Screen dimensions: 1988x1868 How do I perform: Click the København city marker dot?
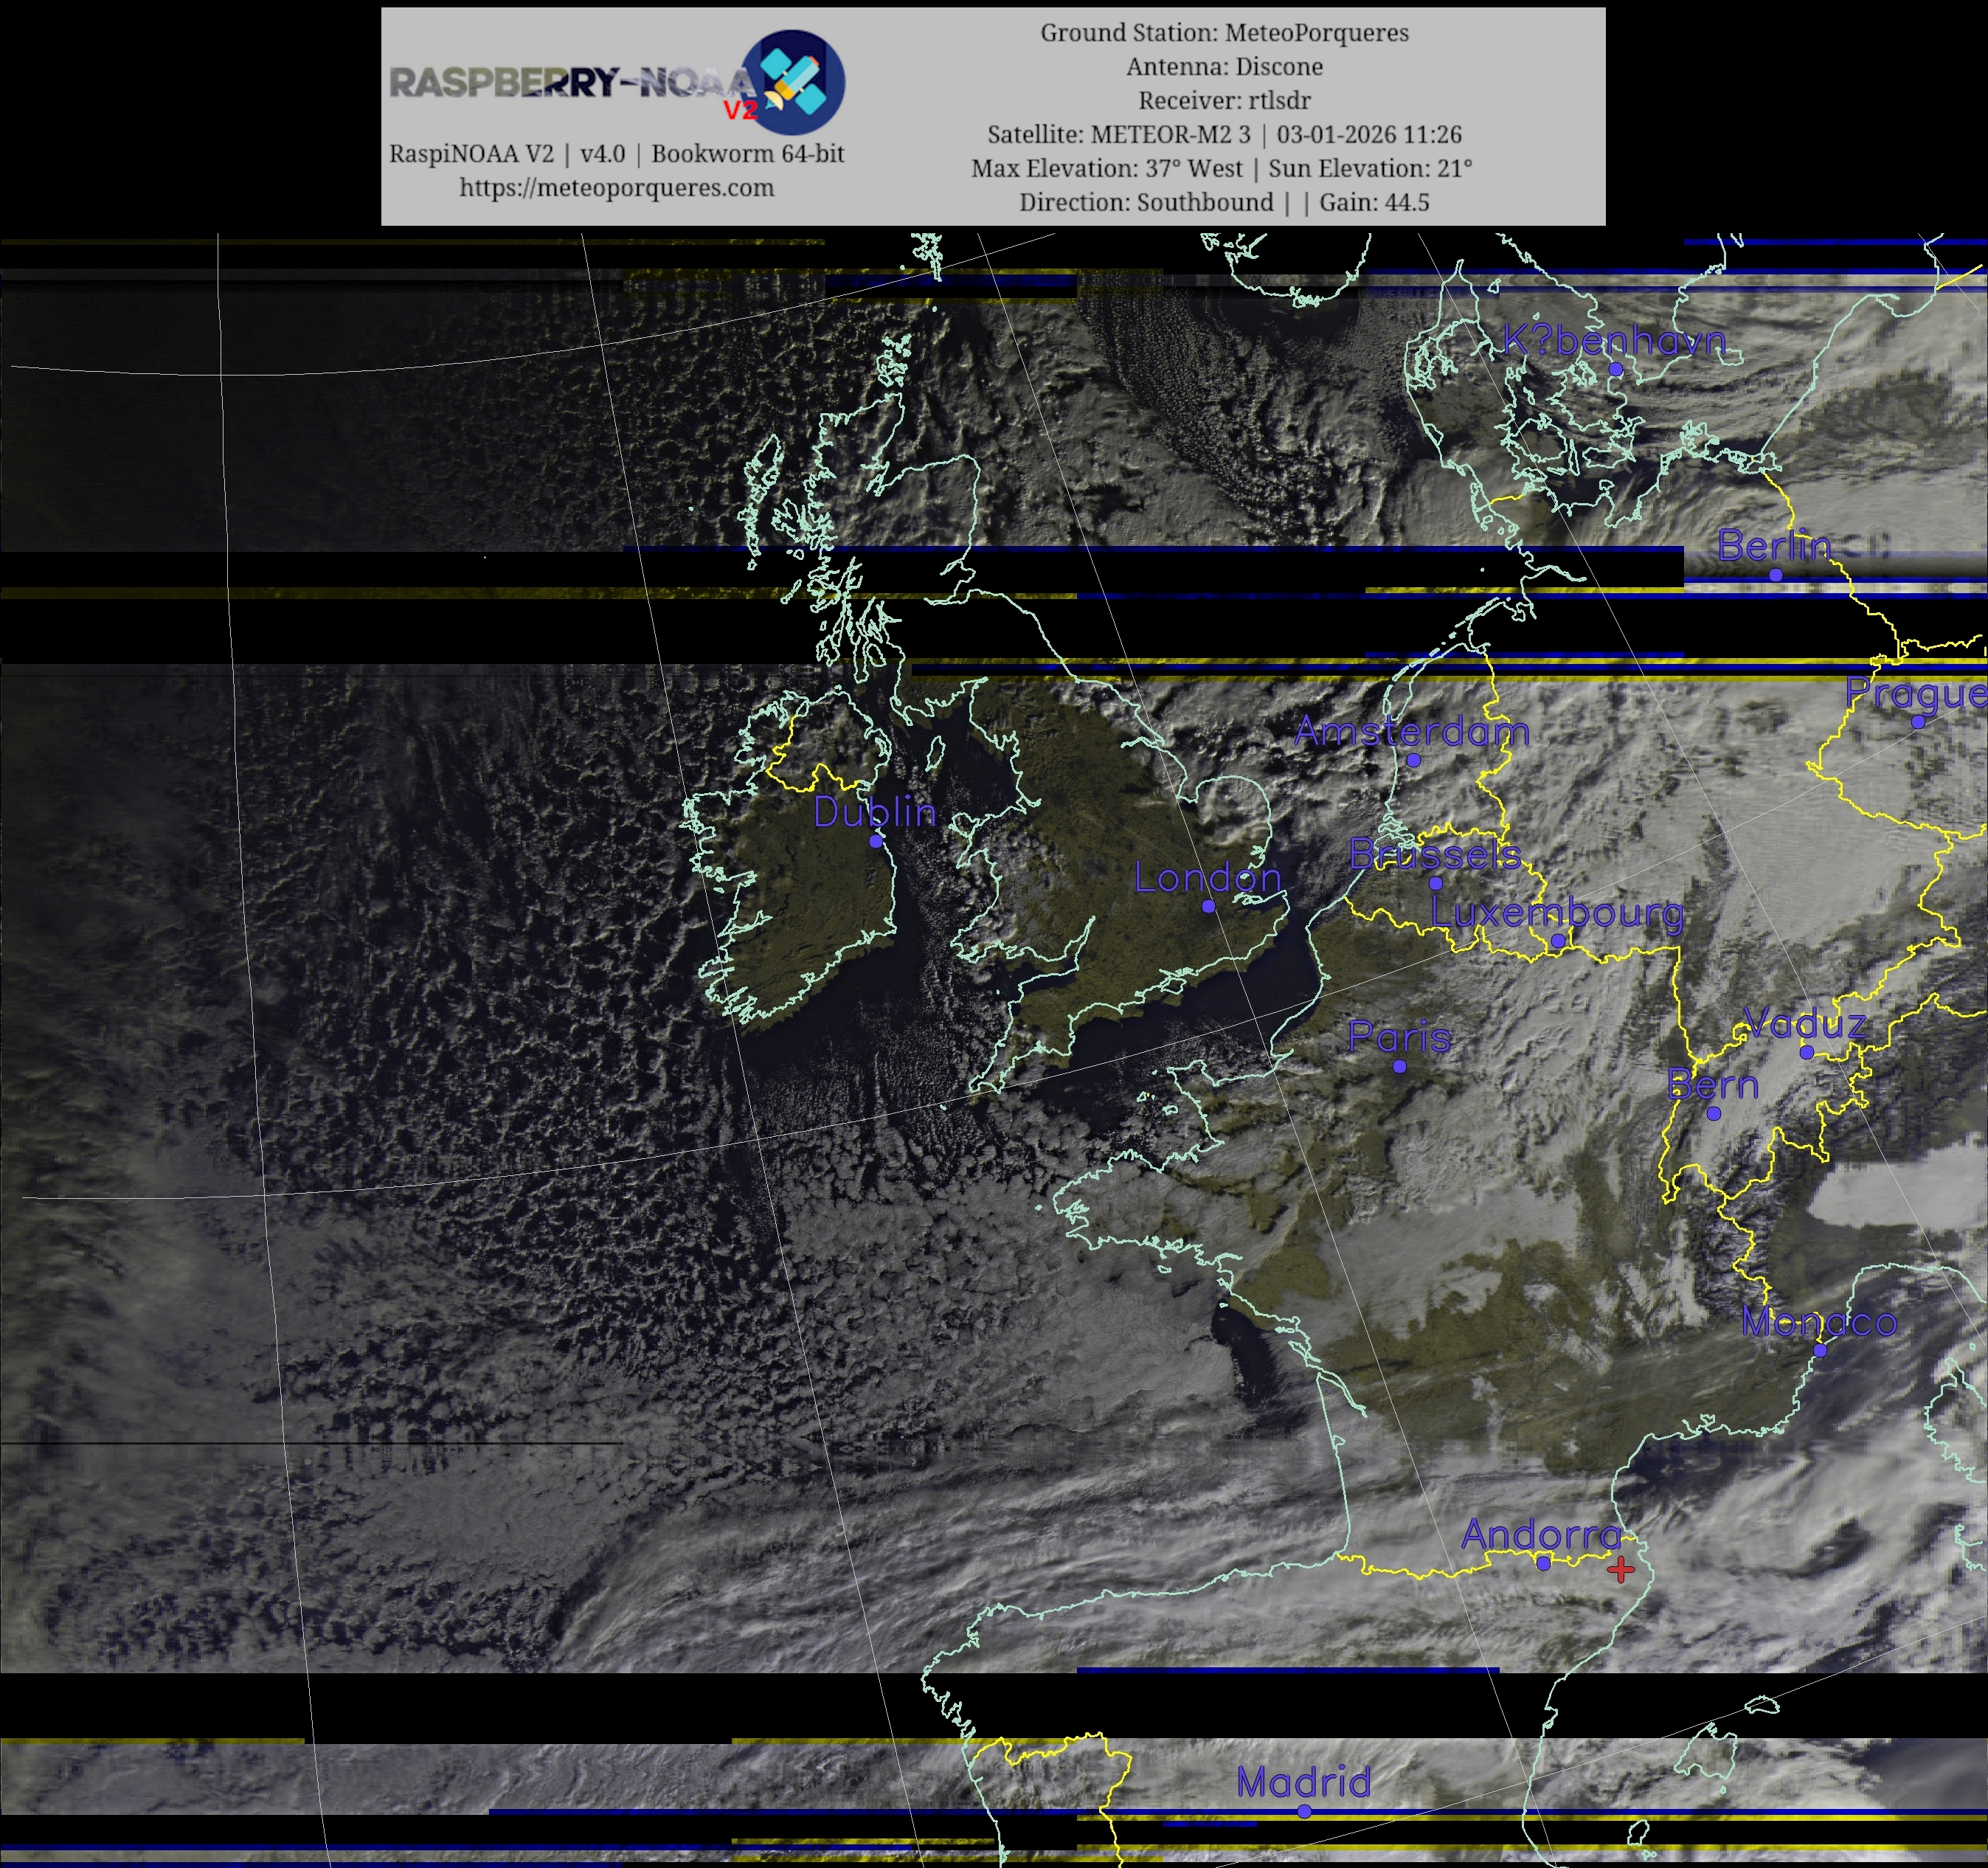[x=1615, y=369]
